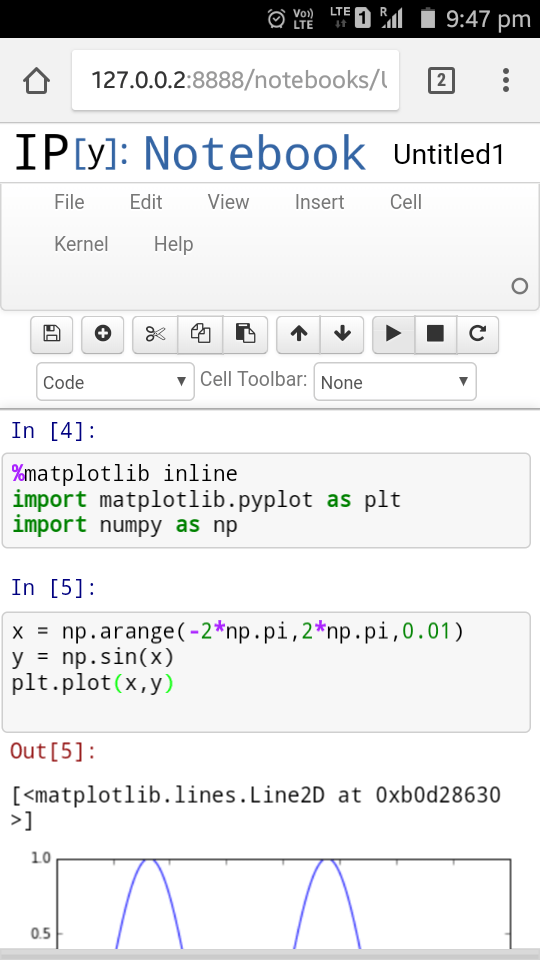Screen dimensions: 540x960
Task: Select the matplotlib import code cell
Action: 266,500
